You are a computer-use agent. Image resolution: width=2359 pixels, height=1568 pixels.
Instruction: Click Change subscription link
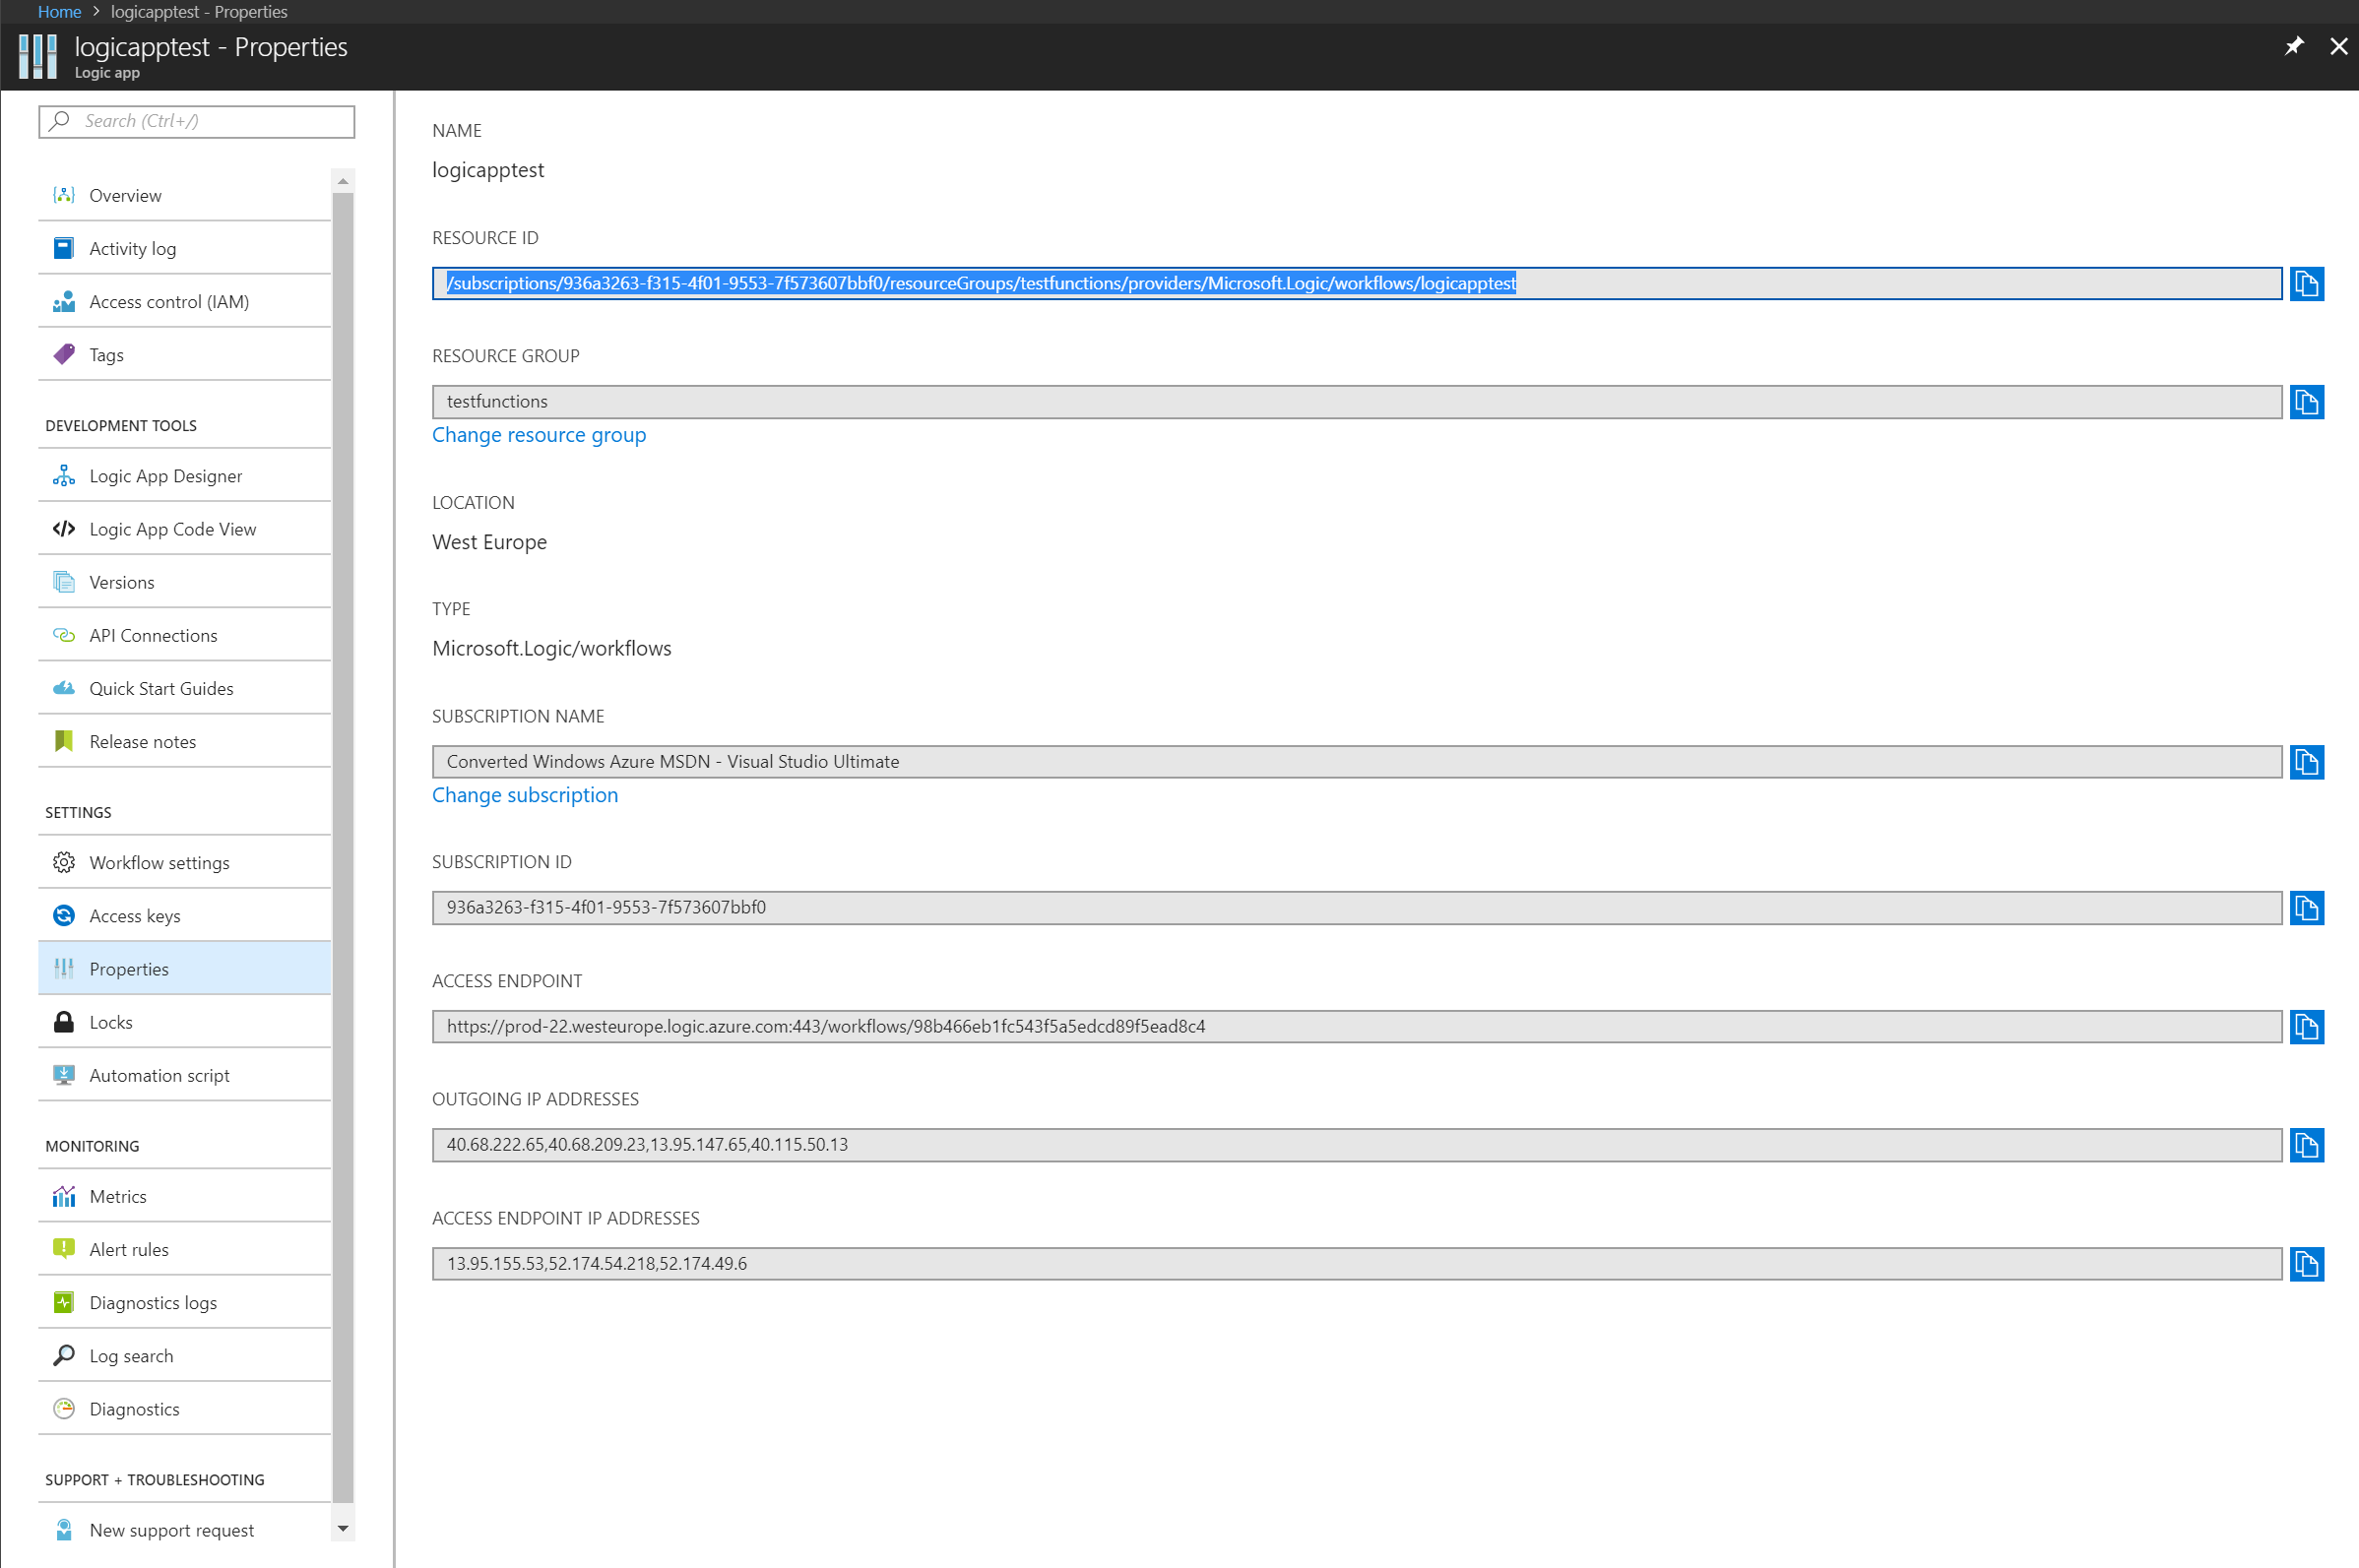tap(525, 795)
